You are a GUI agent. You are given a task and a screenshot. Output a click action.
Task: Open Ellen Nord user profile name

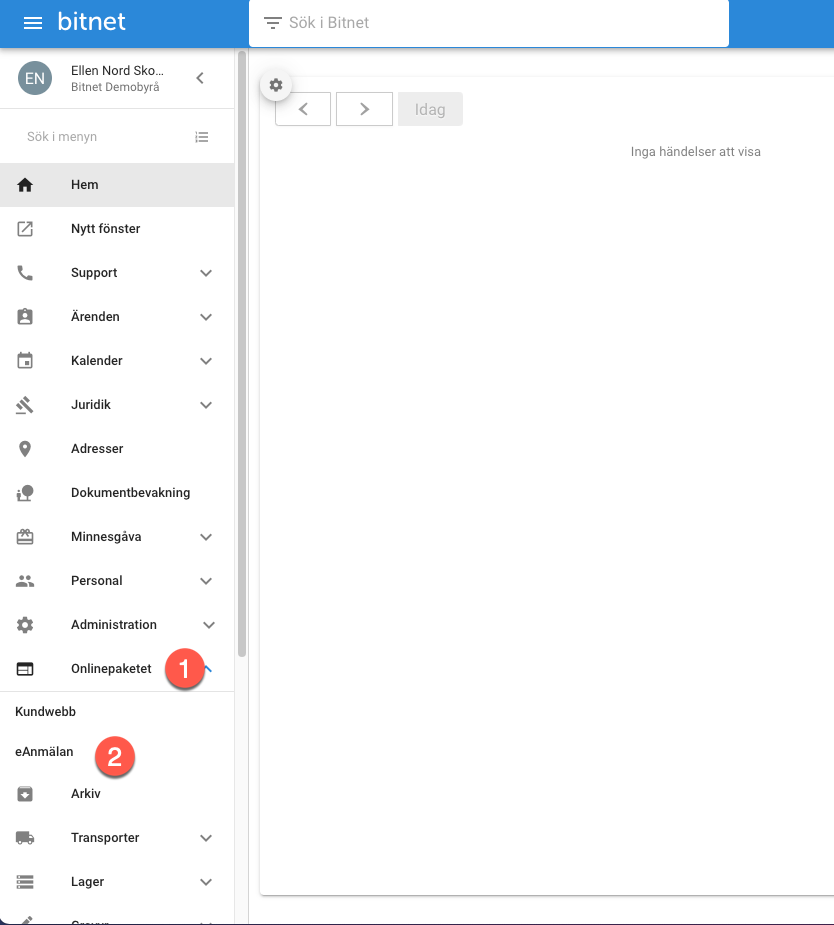point(117,70)
